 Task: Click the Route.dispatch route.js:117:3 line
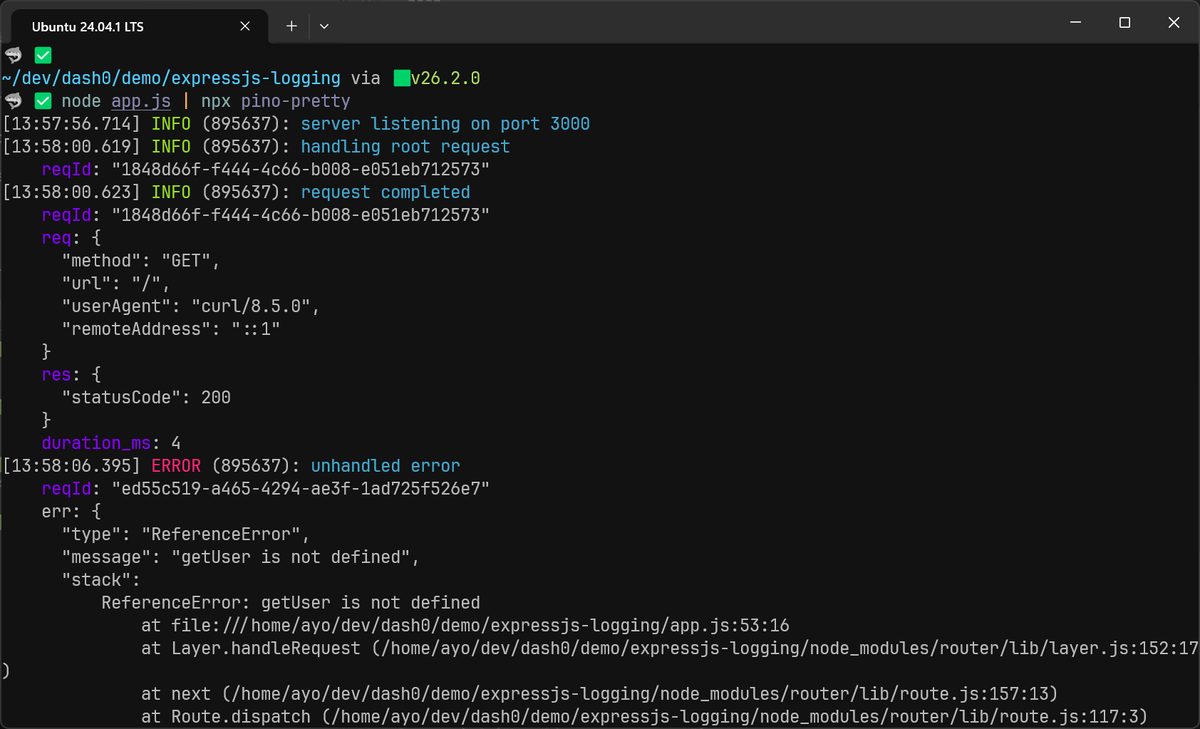[x=645, y=717]
